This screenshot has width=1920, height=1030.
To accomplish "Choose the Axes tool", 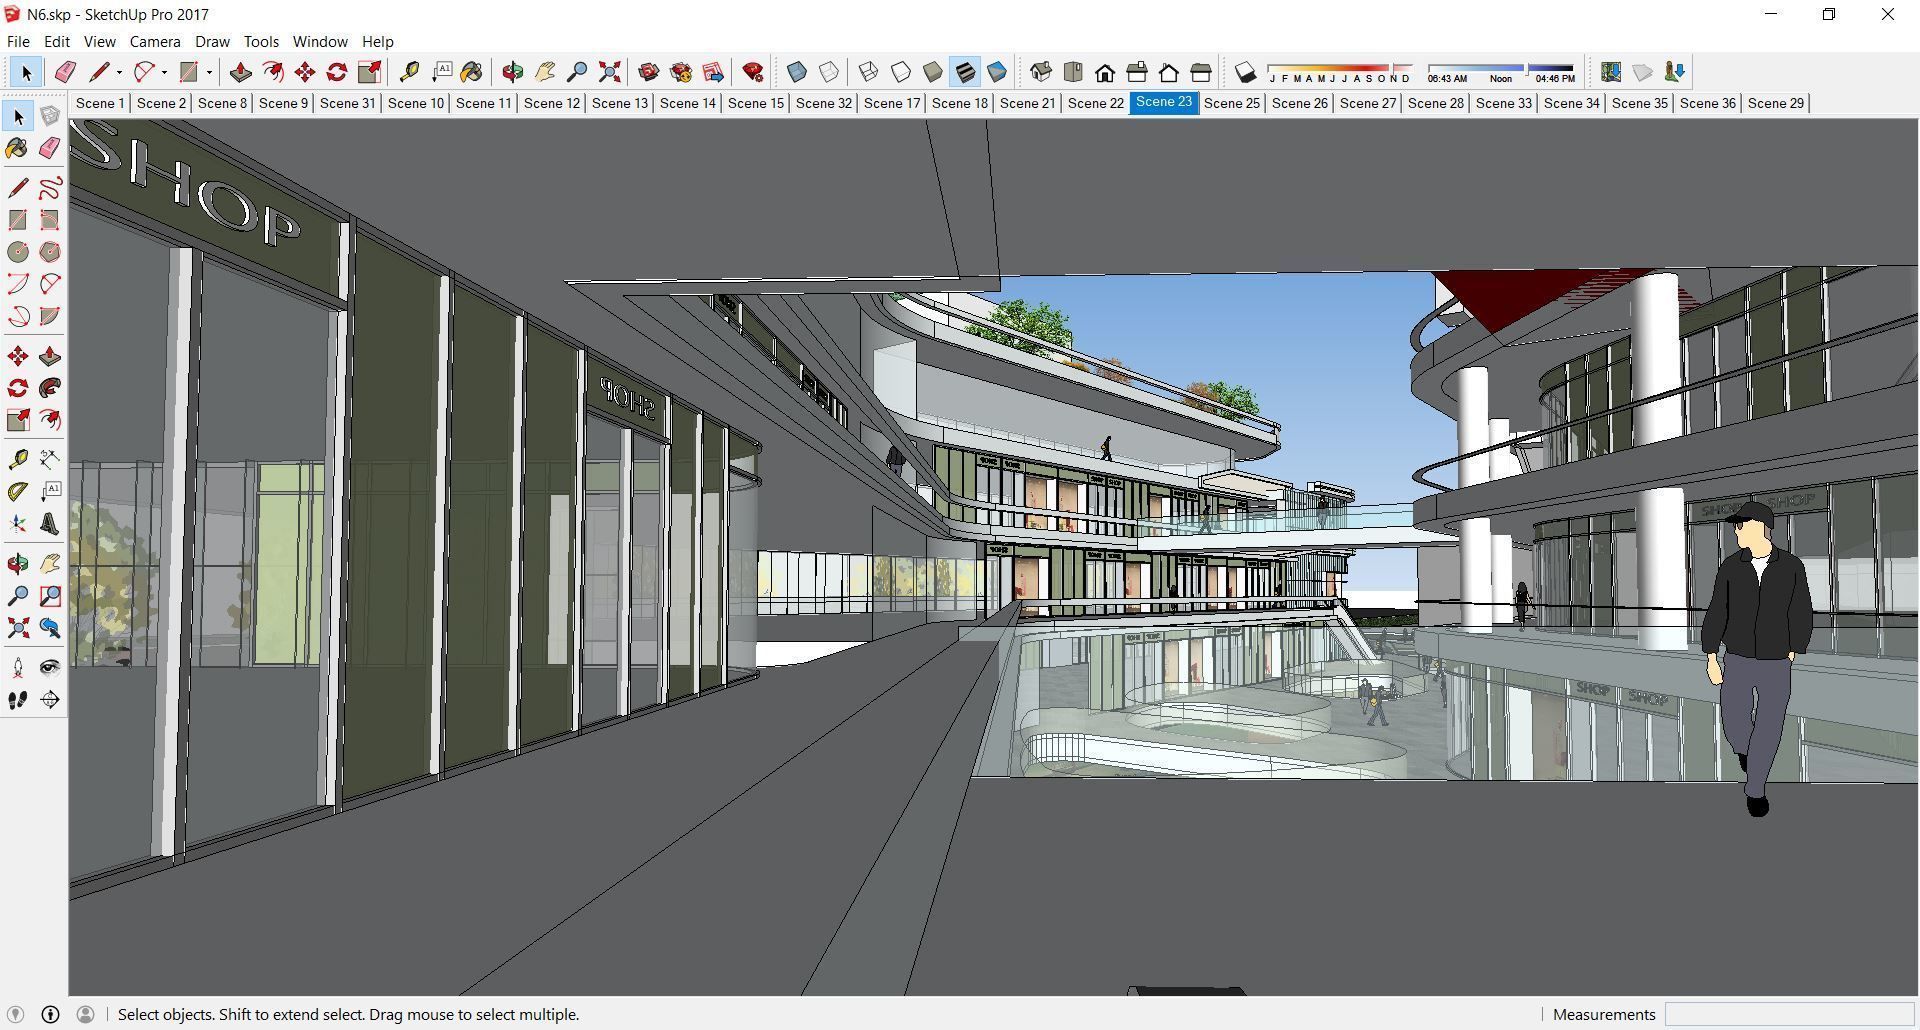I will point(18,524).
